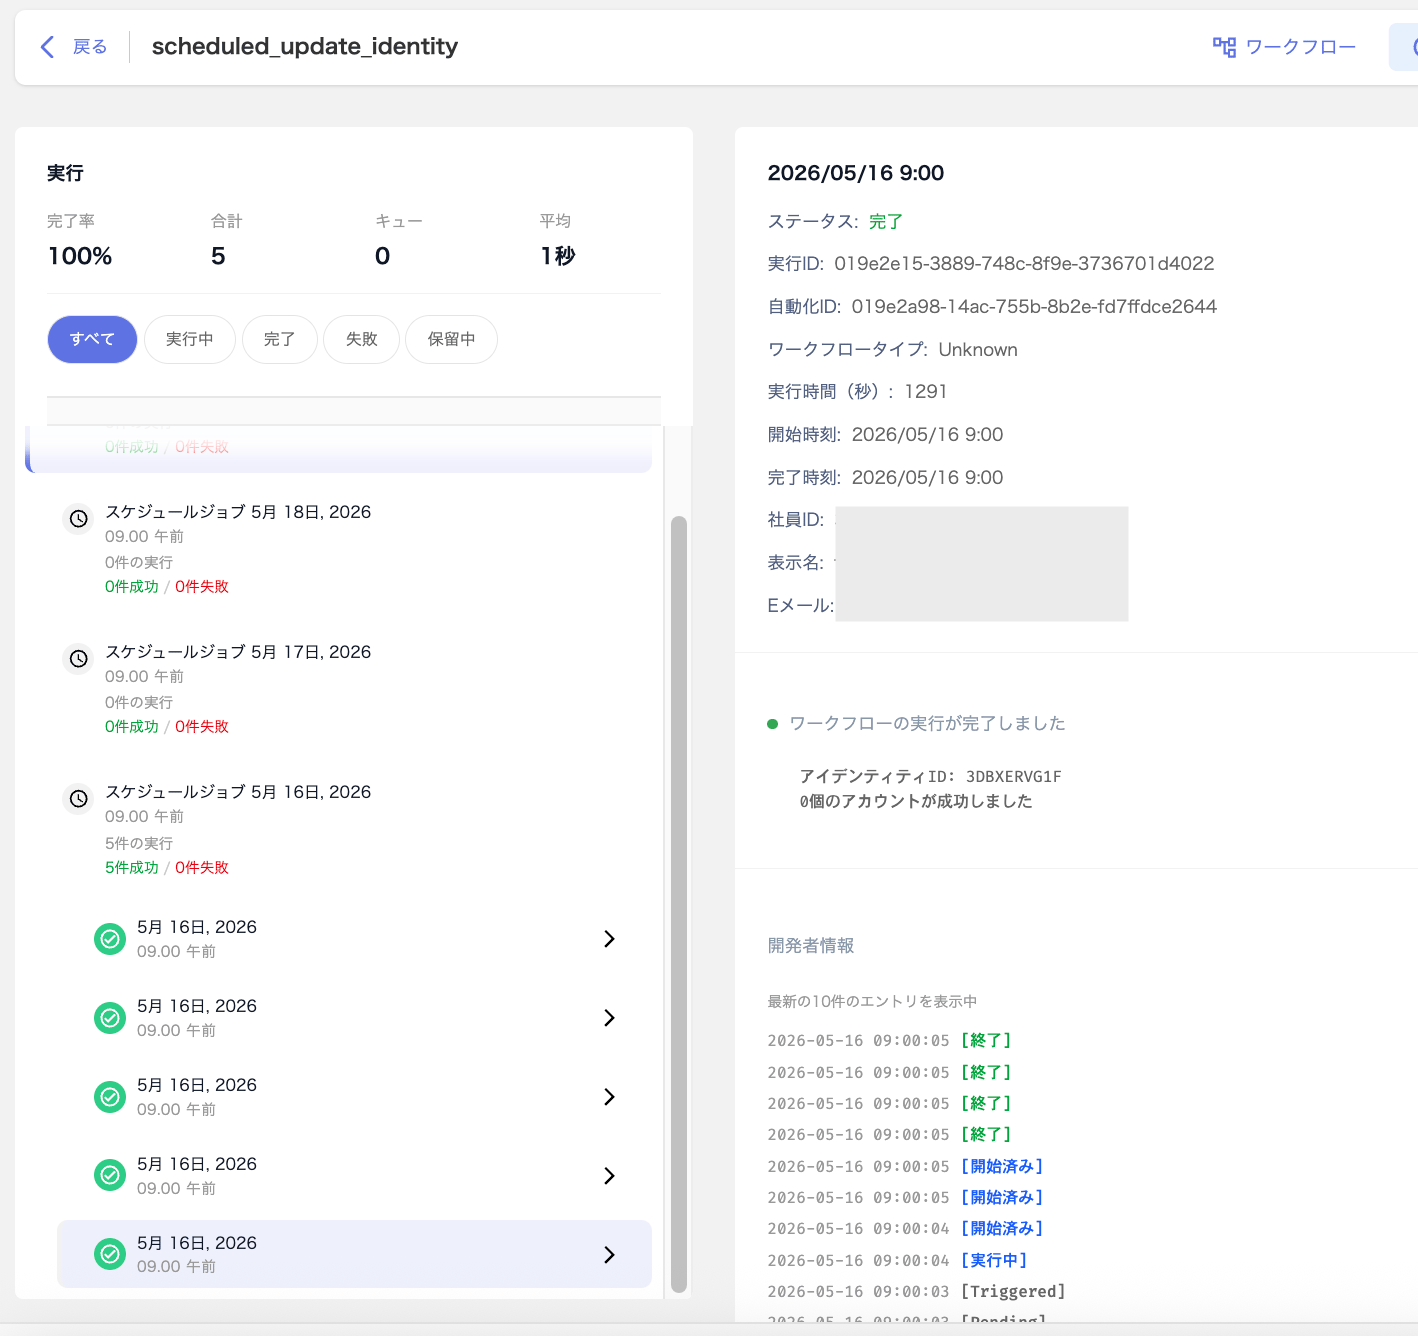Viewport: 1418px width, 1336px height.
Task: Click the 5件成功 count text
Action: point(132,868)
